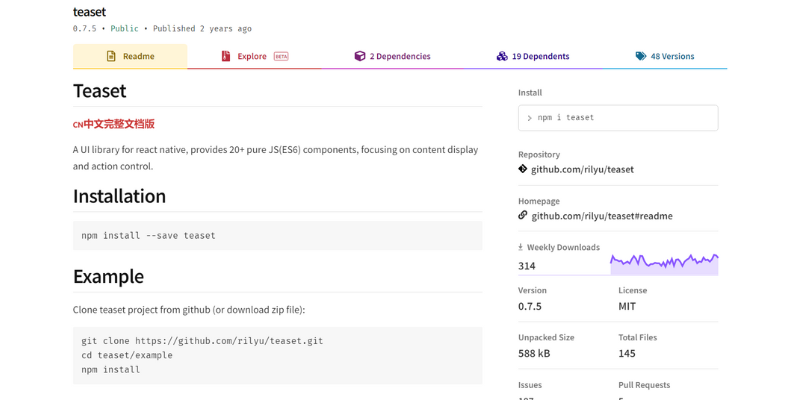Click the version value 0.7.5 in sidebar

point(530,307)
